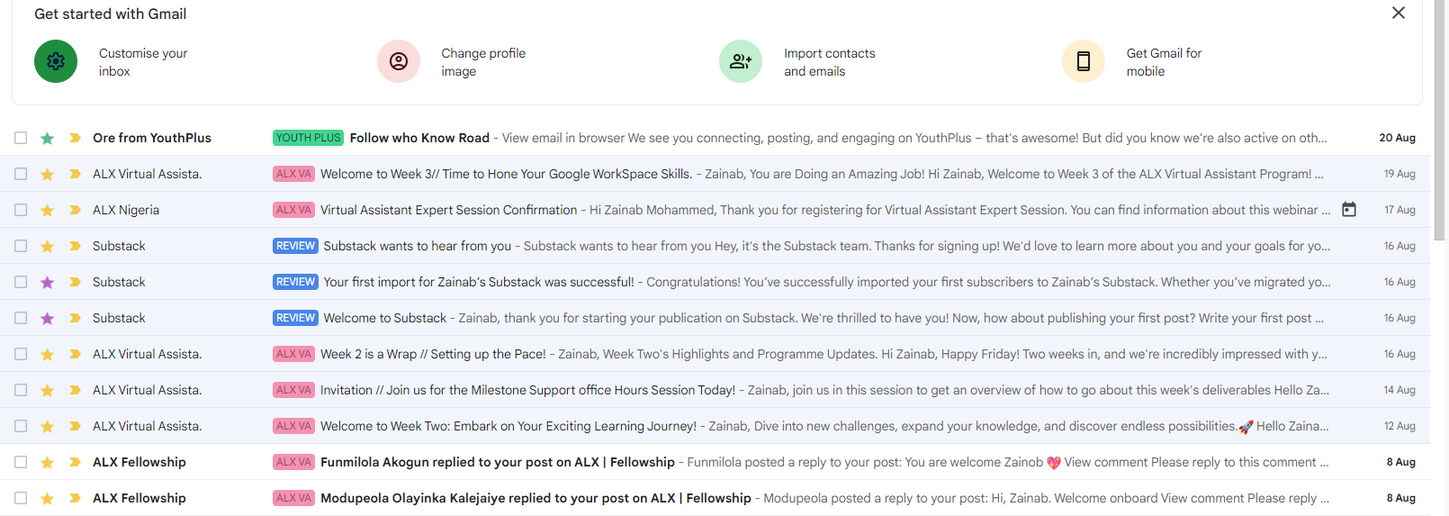Click the REVIEW label on first import email

[295, 282]
